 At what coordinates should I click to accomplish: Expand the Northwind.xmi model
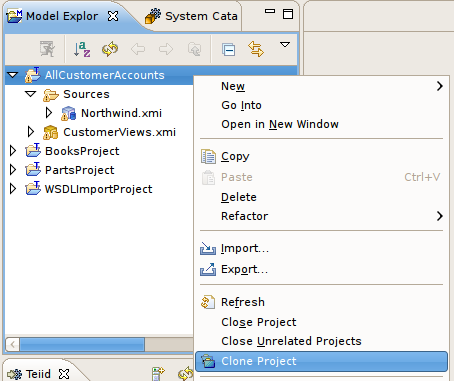point(49,113)
